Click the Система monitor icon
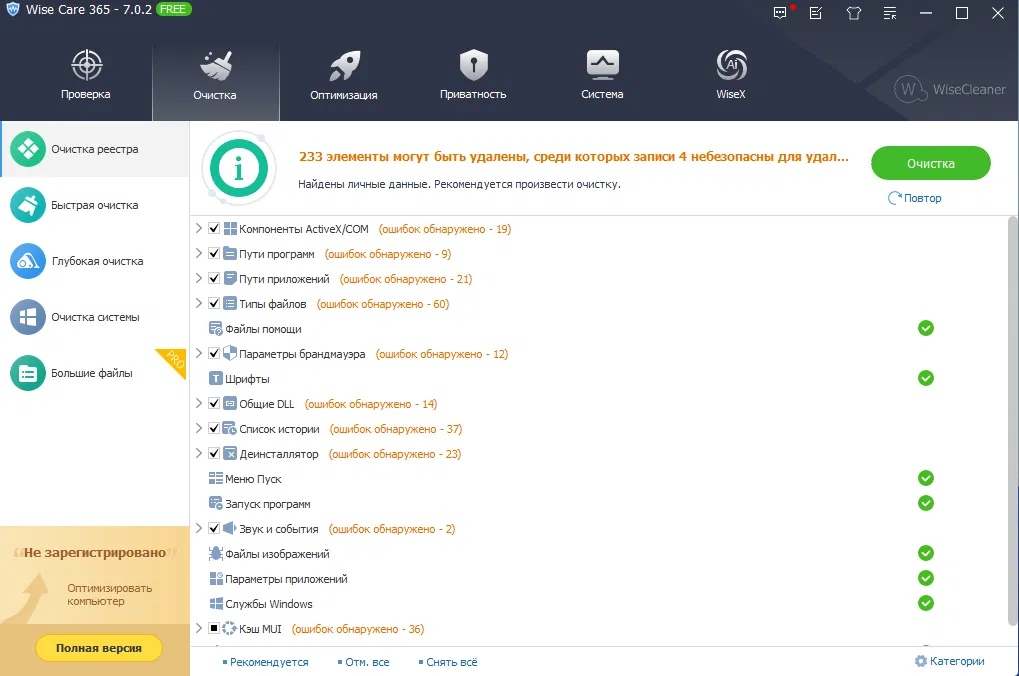The image size is (1019, 676). pyautogui.click(x=602, y=64)
